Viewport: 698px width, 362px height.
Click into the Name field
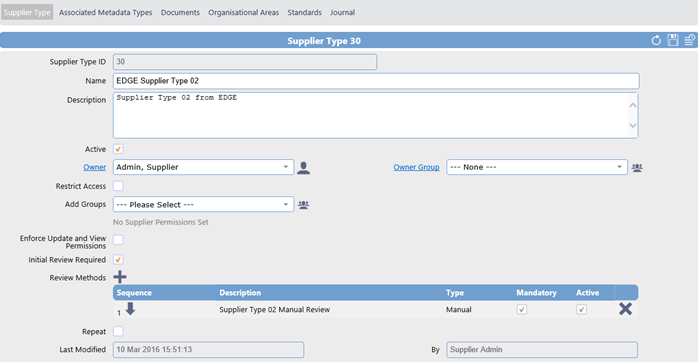[376, 81]
